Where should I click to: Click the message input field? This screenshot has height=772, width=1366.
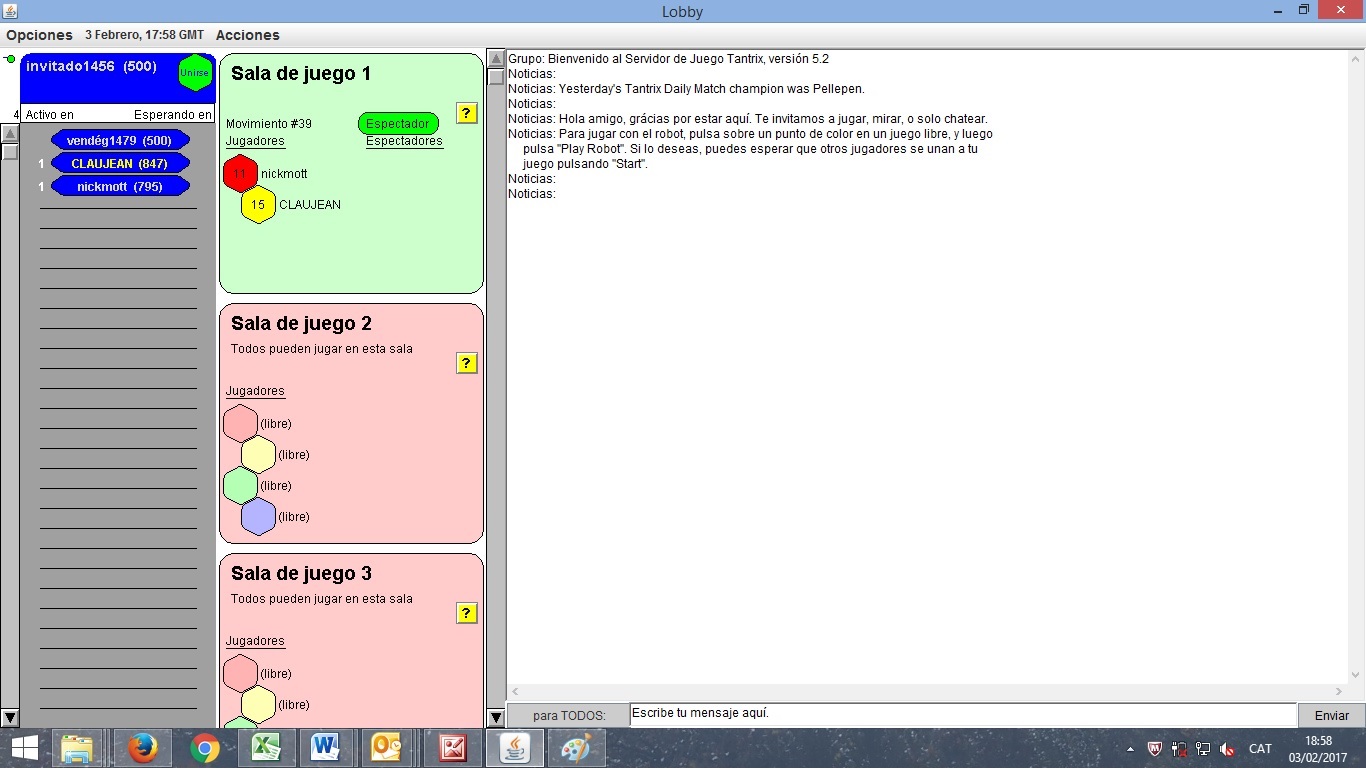(x=962, y=714)
